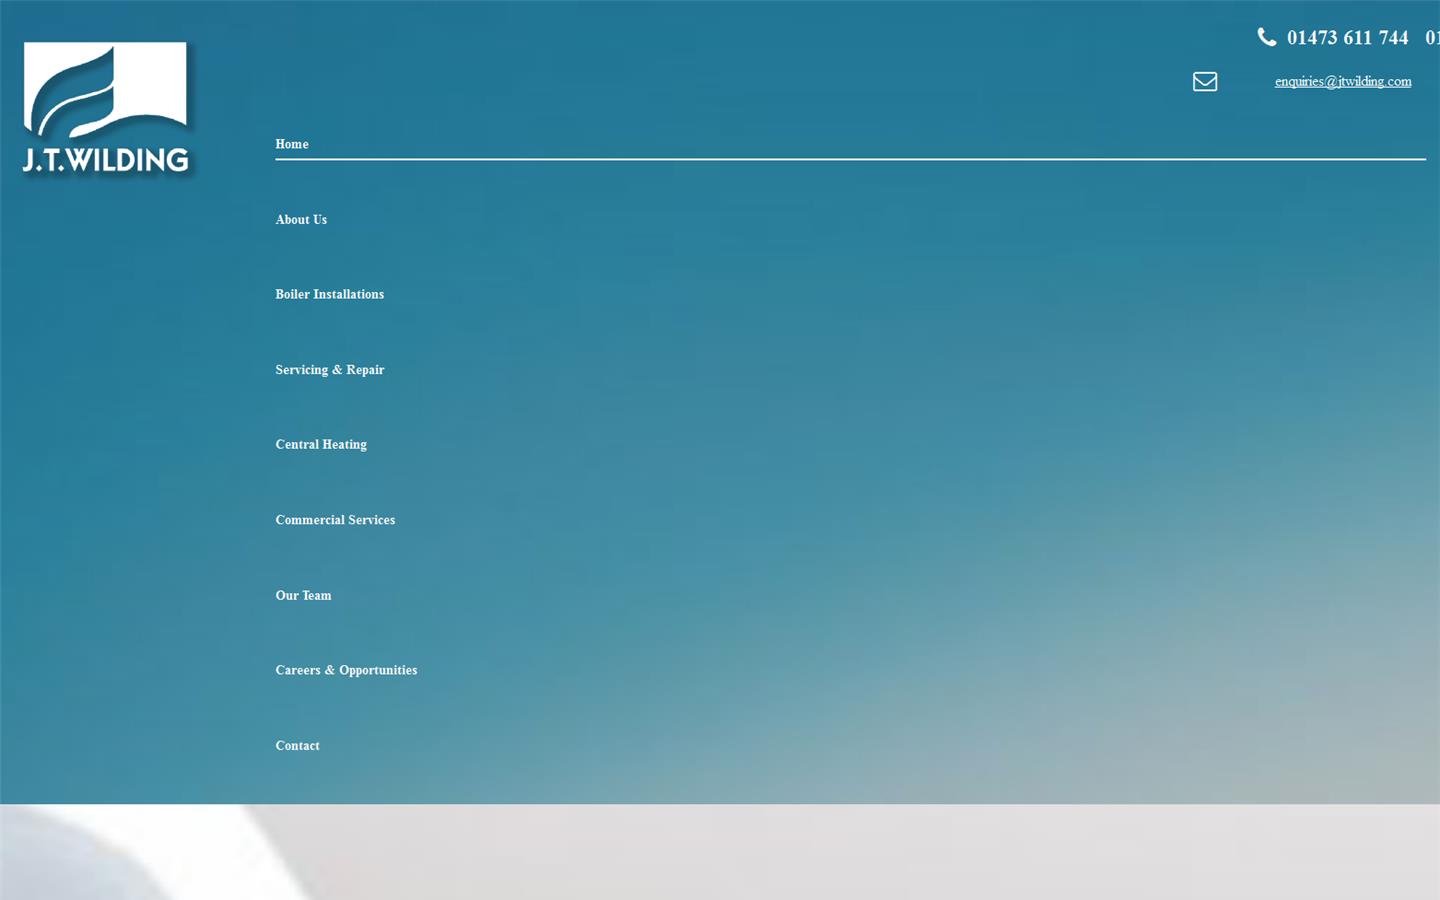Open the Home menu item
Image resolution: width=1440 pixels, height=900 pixels.
pyautogui.click(x=292, y=144)
